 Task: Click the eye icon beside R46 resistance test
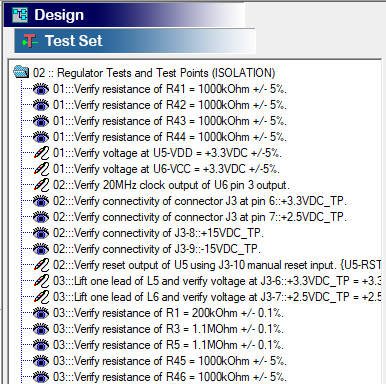(41, 377)
